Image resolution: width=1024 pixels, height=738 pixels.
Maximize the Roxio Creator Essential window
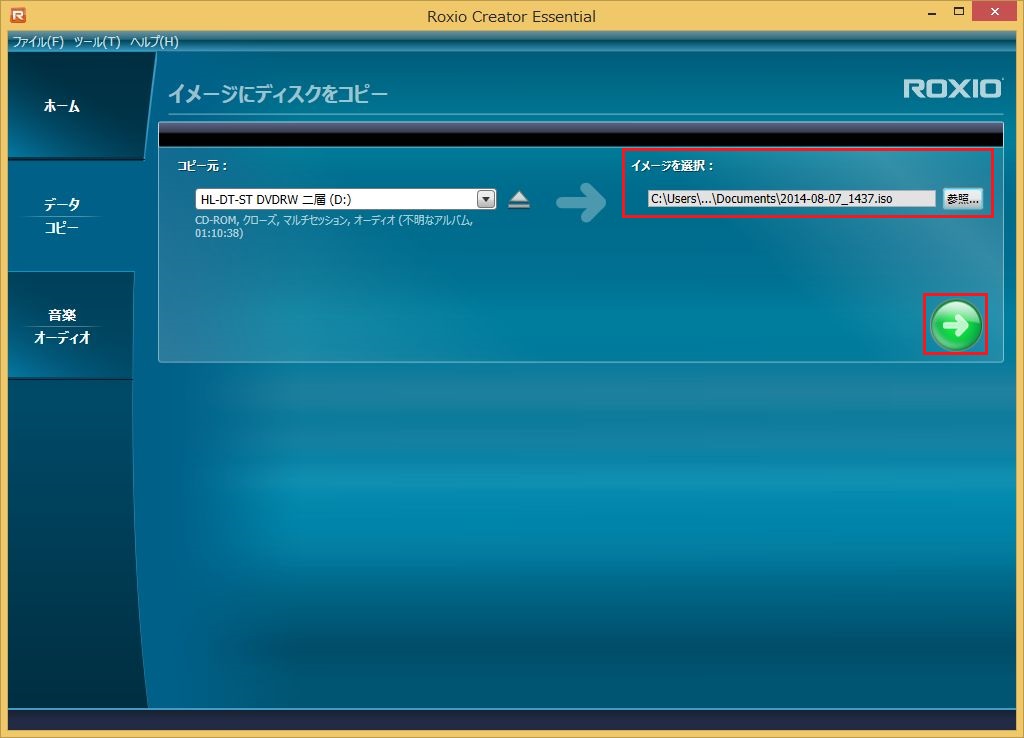(x=958, y=14)
